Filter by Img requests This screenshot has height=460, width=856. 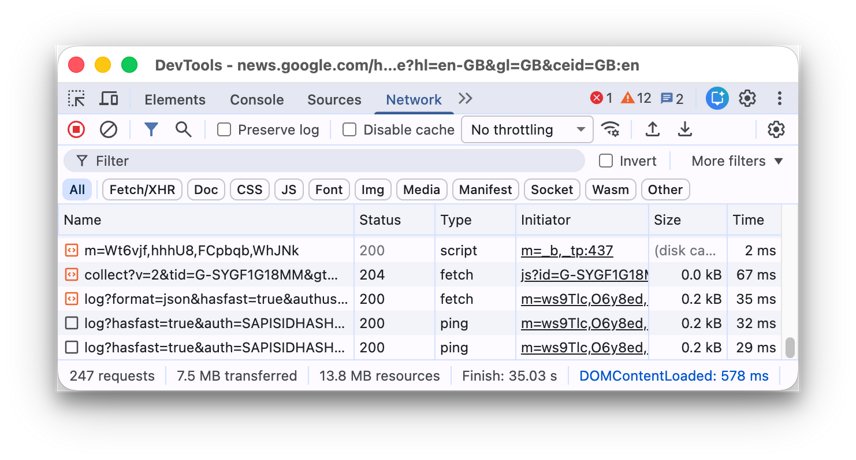(x=373, y=189)
